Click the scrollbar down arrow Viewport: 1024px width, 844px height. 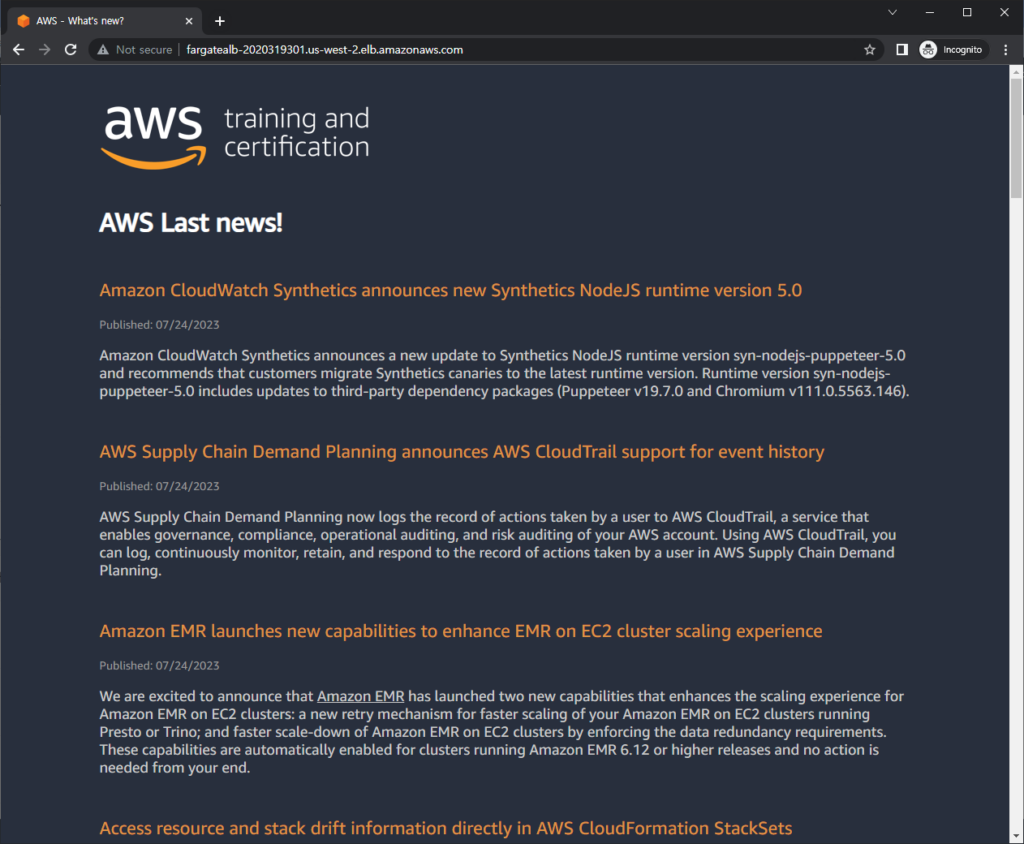pos(1016,836)
